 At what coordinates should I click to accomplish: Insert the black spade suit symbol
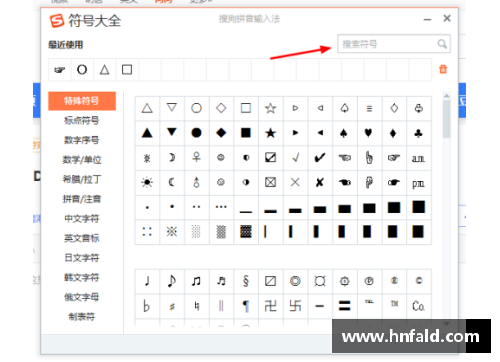(x=344, y=133)
